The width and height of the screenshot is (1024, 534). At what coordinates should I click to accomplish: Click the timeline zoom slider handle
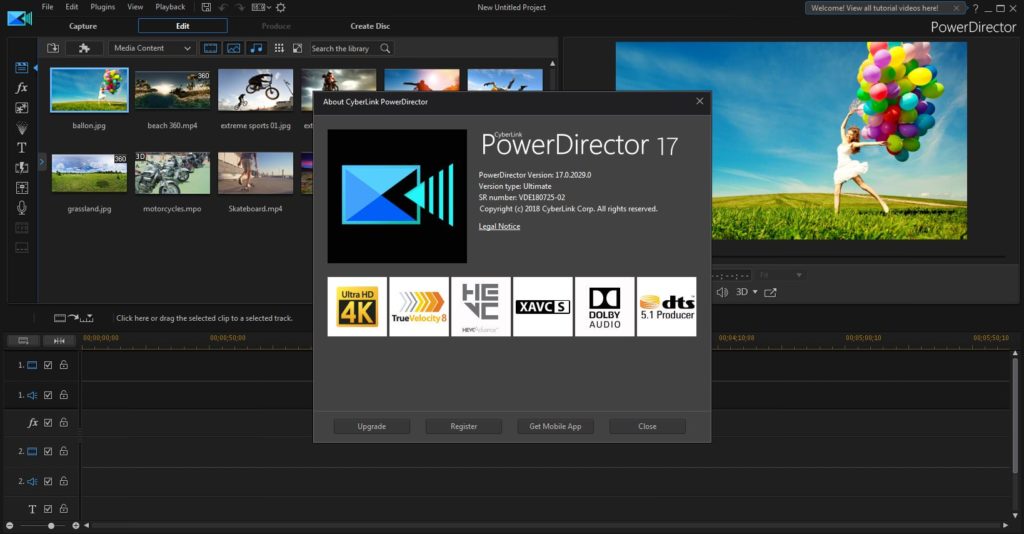click(51, 525)
